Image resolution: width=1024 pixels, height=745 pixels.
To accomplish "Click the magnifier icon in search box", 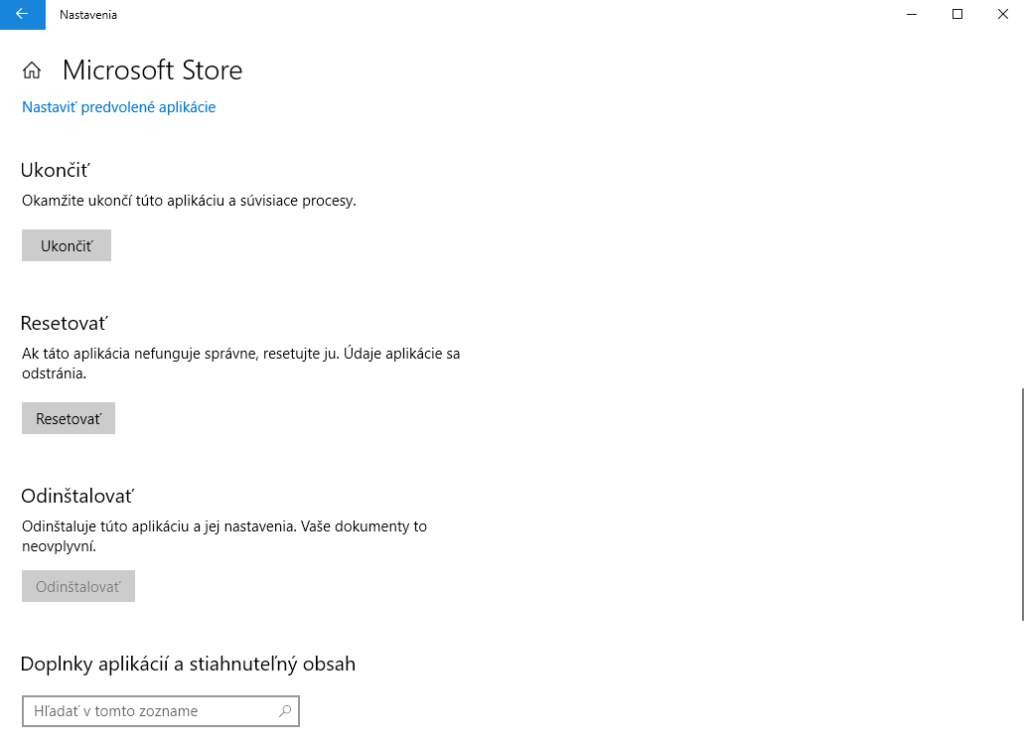I will coord(285,711).
